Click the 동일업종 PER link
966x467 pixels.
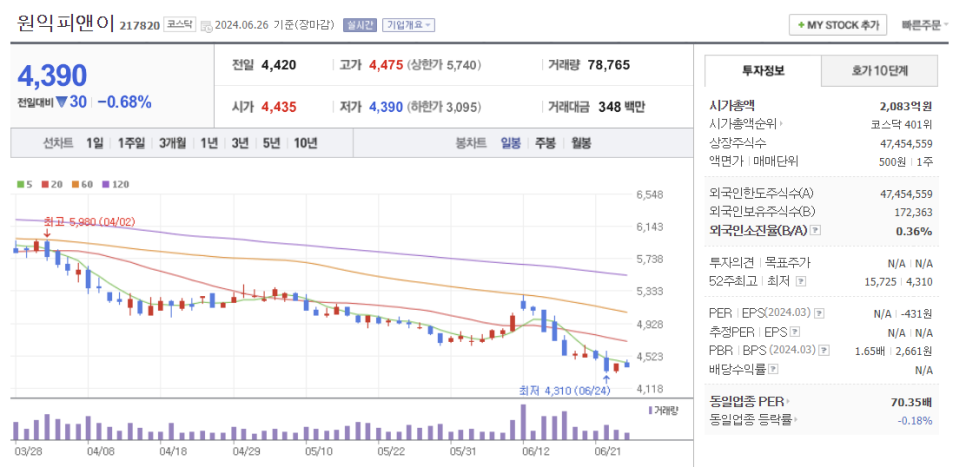(747, 402)
